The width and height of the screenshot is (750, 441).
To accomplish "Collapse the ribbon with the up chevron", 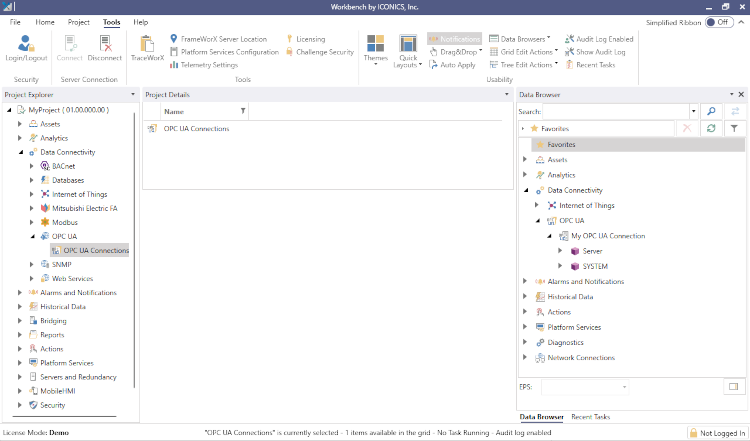I will [741, 22].
